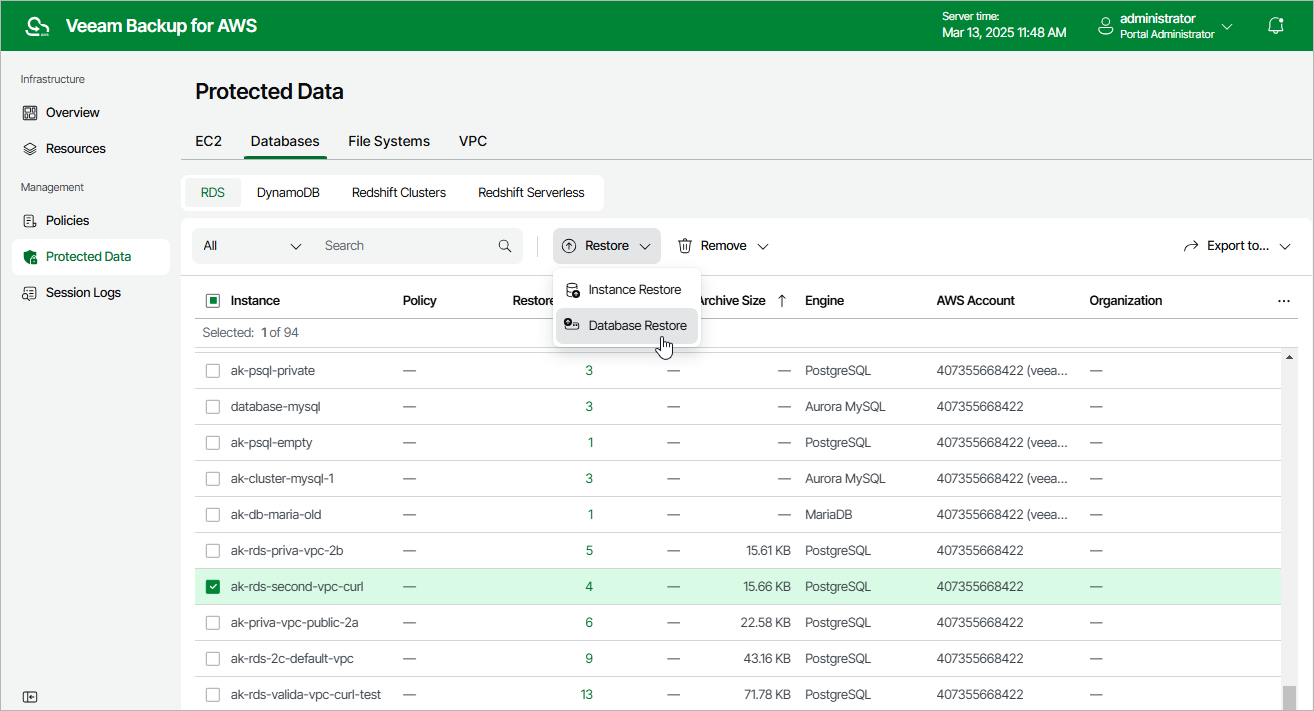Screen dimensions: 1314x711
Task: Check the ak-priva-vpc-public-2a row checkbox
Action: (x=213, y=623)
